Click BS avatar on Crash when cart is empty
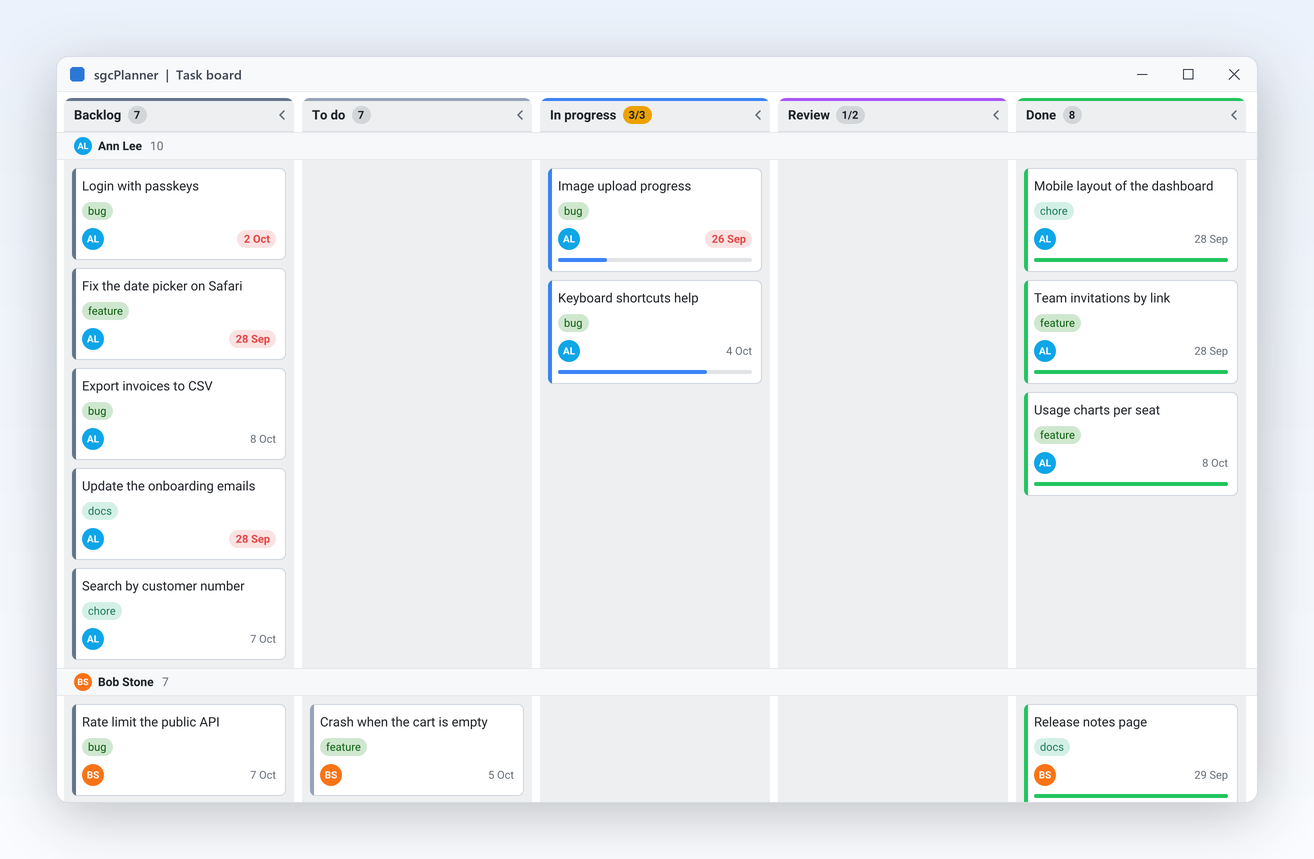The width and height of the screenshot is (1314, 859). tap(331, 775)
